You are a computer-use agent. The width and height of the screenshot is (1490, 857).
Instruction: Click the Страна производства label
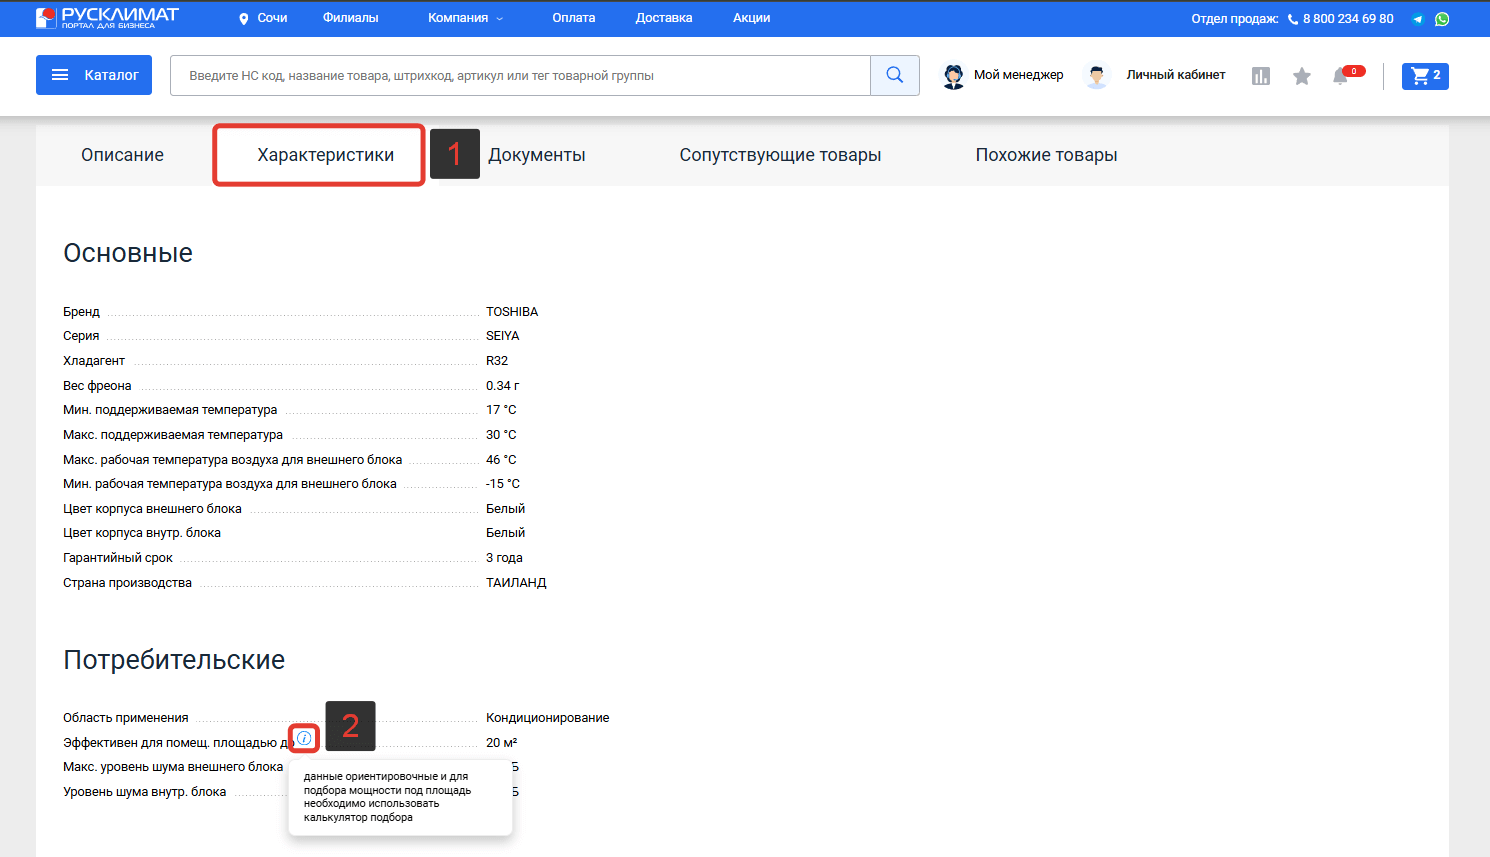127,583
